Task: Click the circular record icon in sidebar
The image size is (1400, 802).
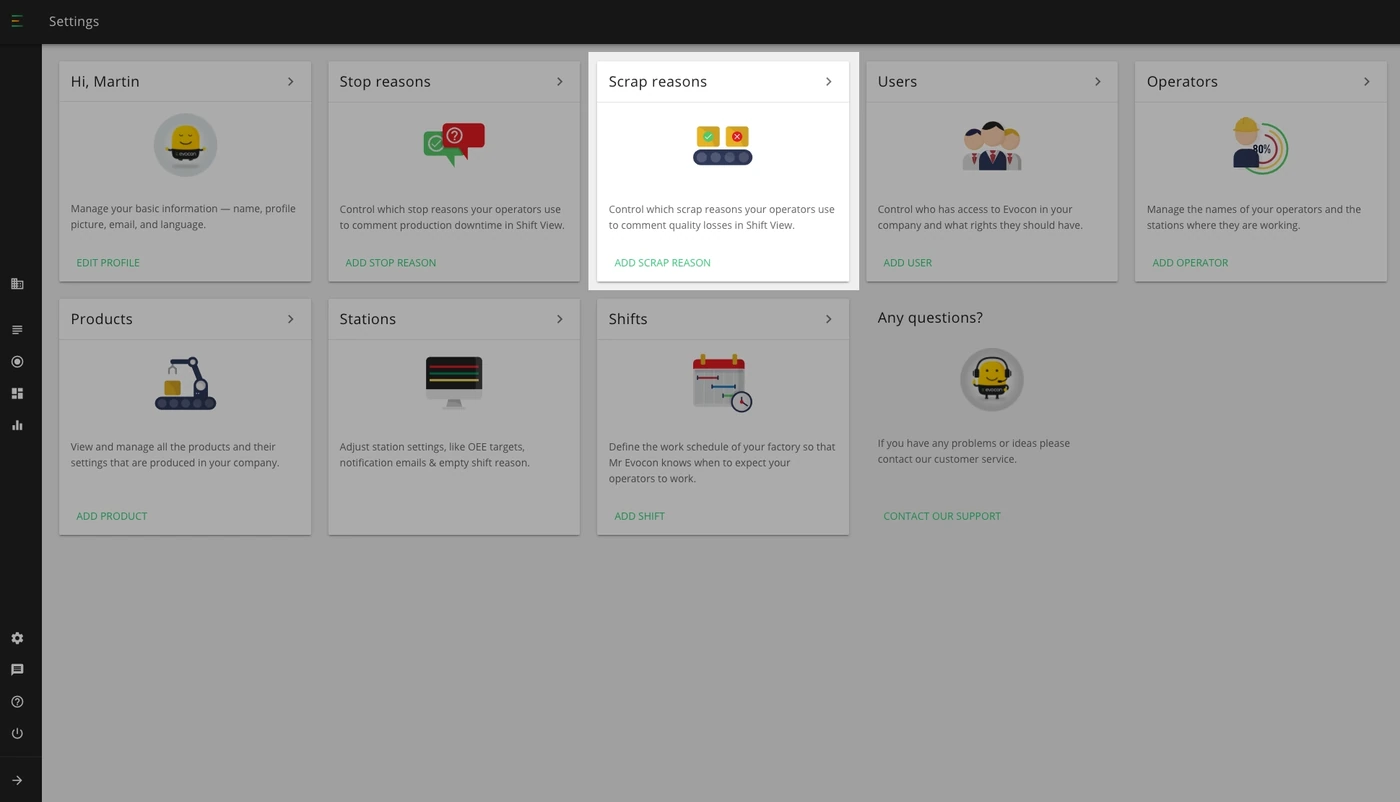Action: coord(17,362)
